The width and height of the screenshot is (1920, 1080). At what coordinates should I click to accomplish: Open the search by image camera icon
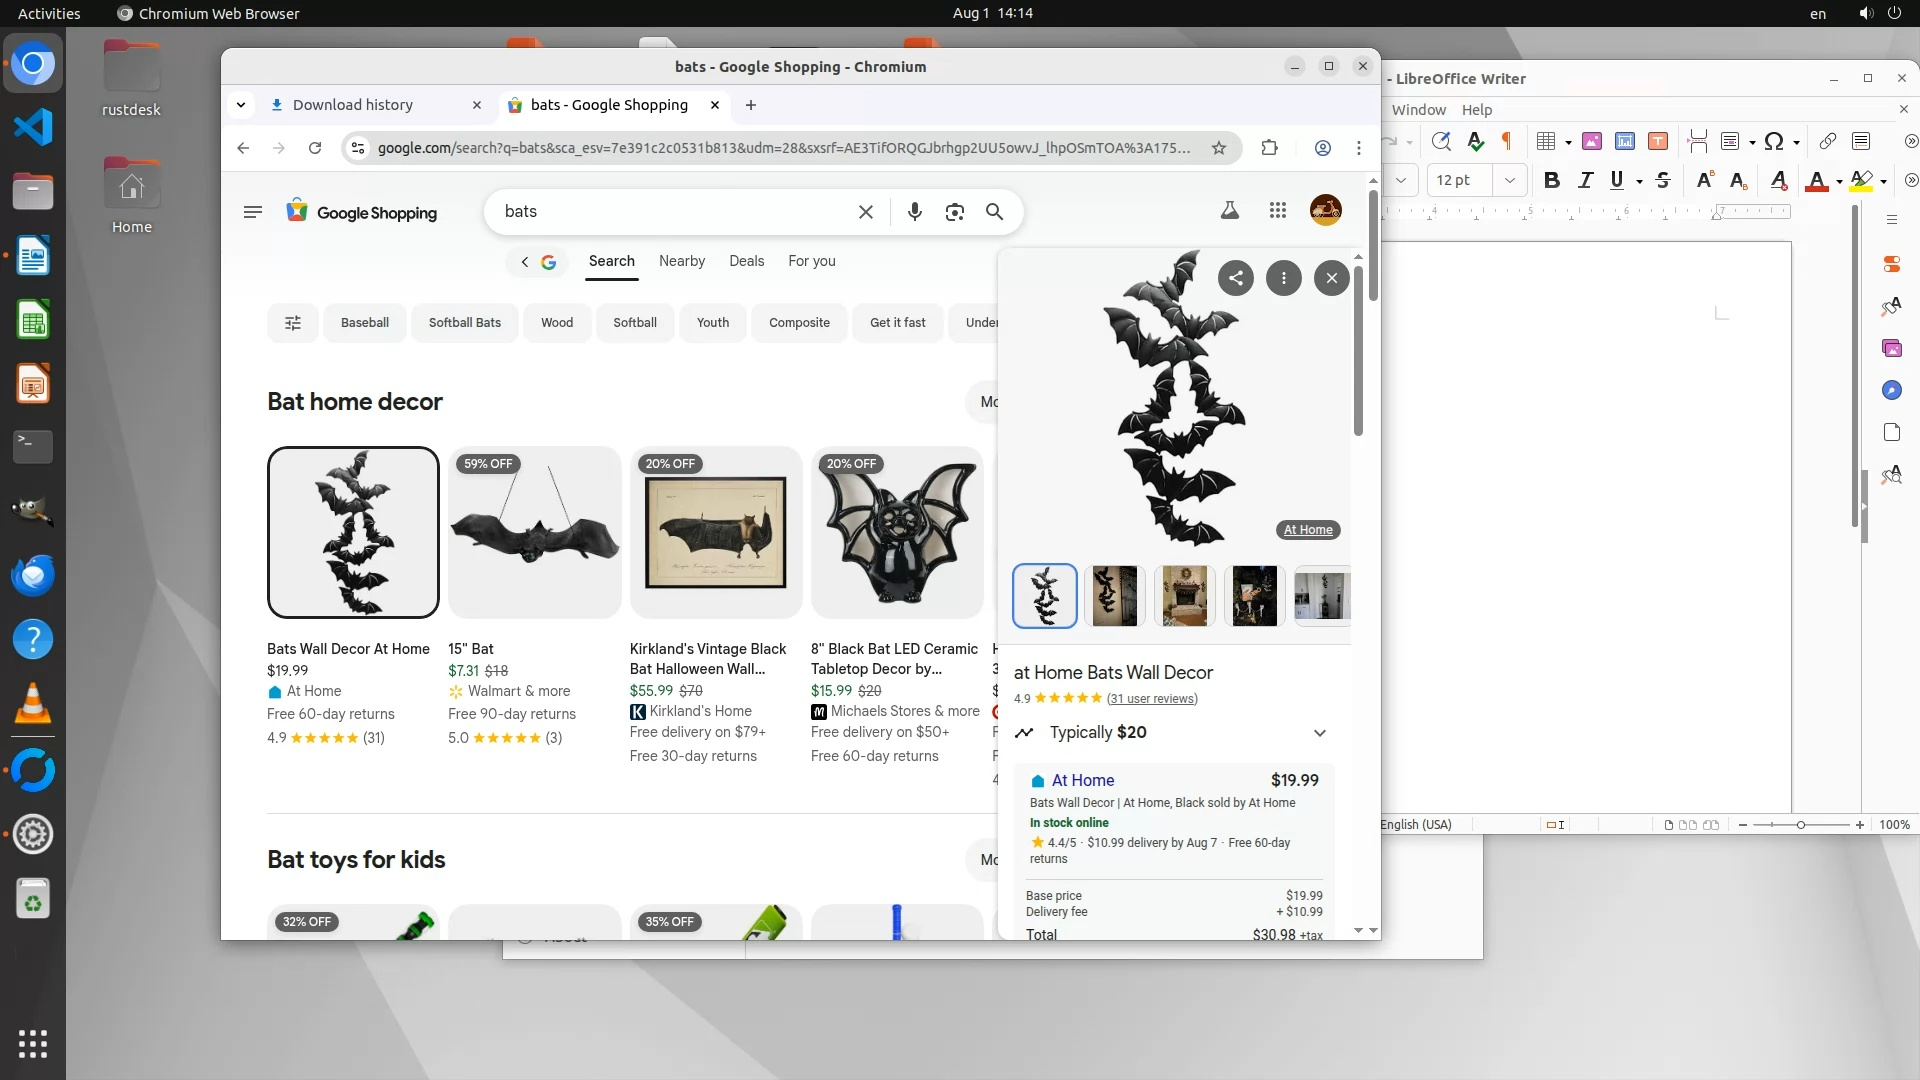point(954,212)
